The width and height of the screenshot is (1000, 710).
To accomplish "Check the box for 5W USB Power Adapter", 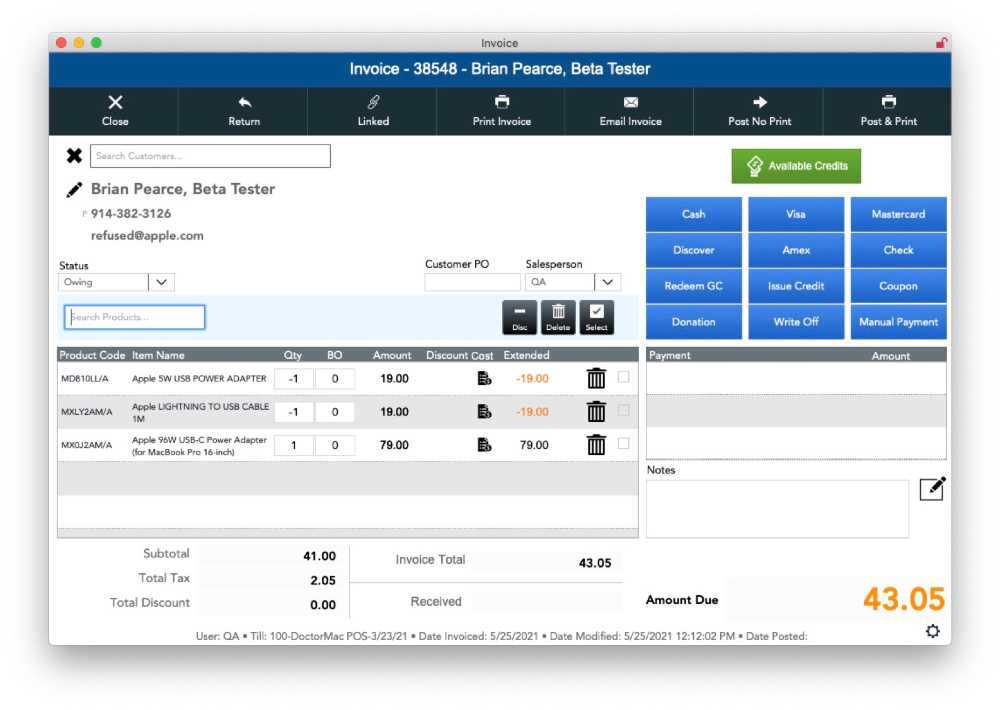I will 624,378.
